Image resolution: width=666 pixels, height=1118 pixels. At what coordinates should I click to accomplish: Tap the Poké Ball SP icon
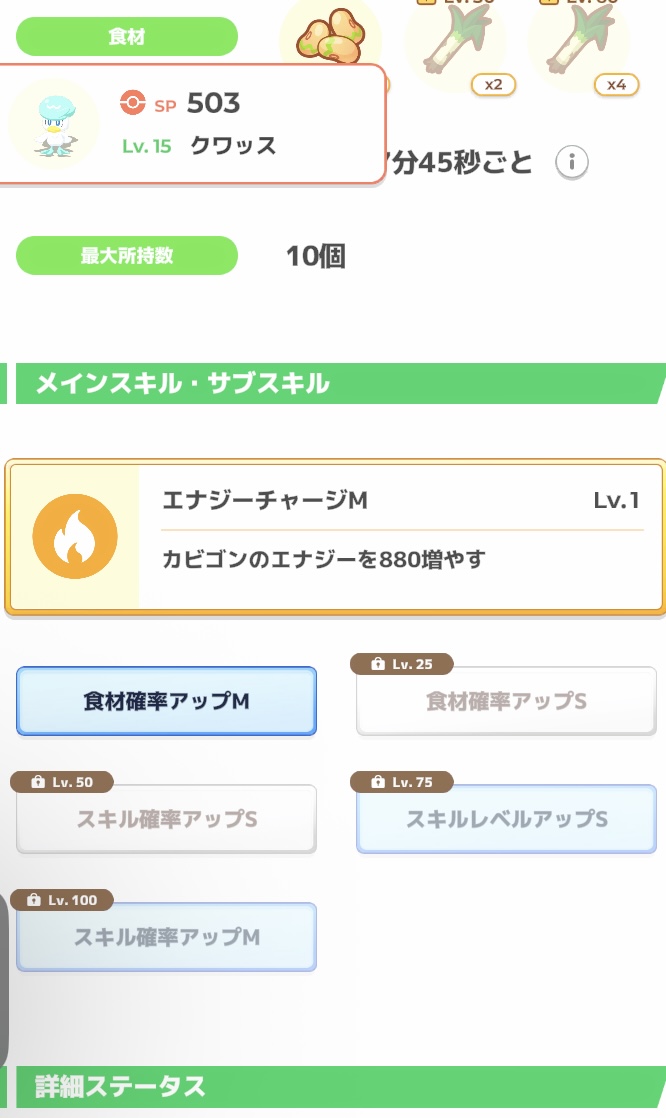pyautogui.click(x=132, y=102)
